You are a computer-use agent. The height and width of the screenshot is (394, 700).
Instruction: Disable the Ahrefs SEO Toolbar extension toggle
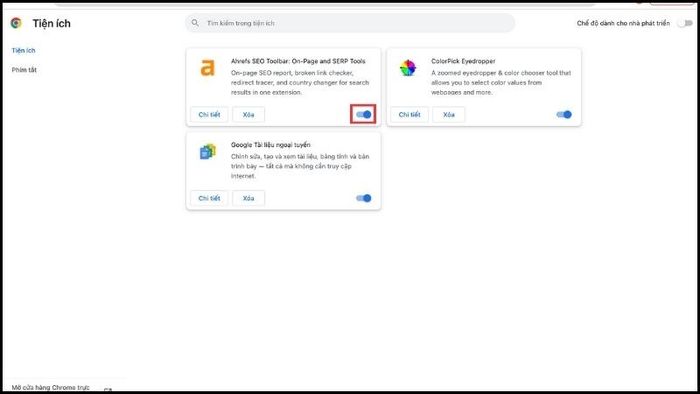[x=363, y=115]
